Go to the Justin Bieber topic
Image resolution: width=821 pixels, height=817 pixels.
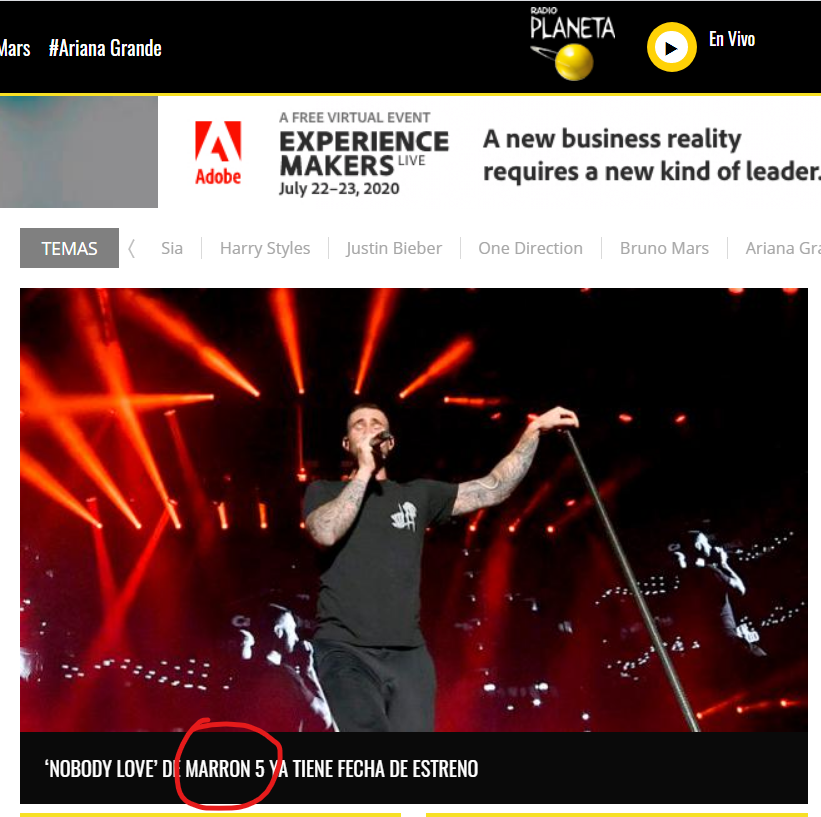click(x=394, y=248)
